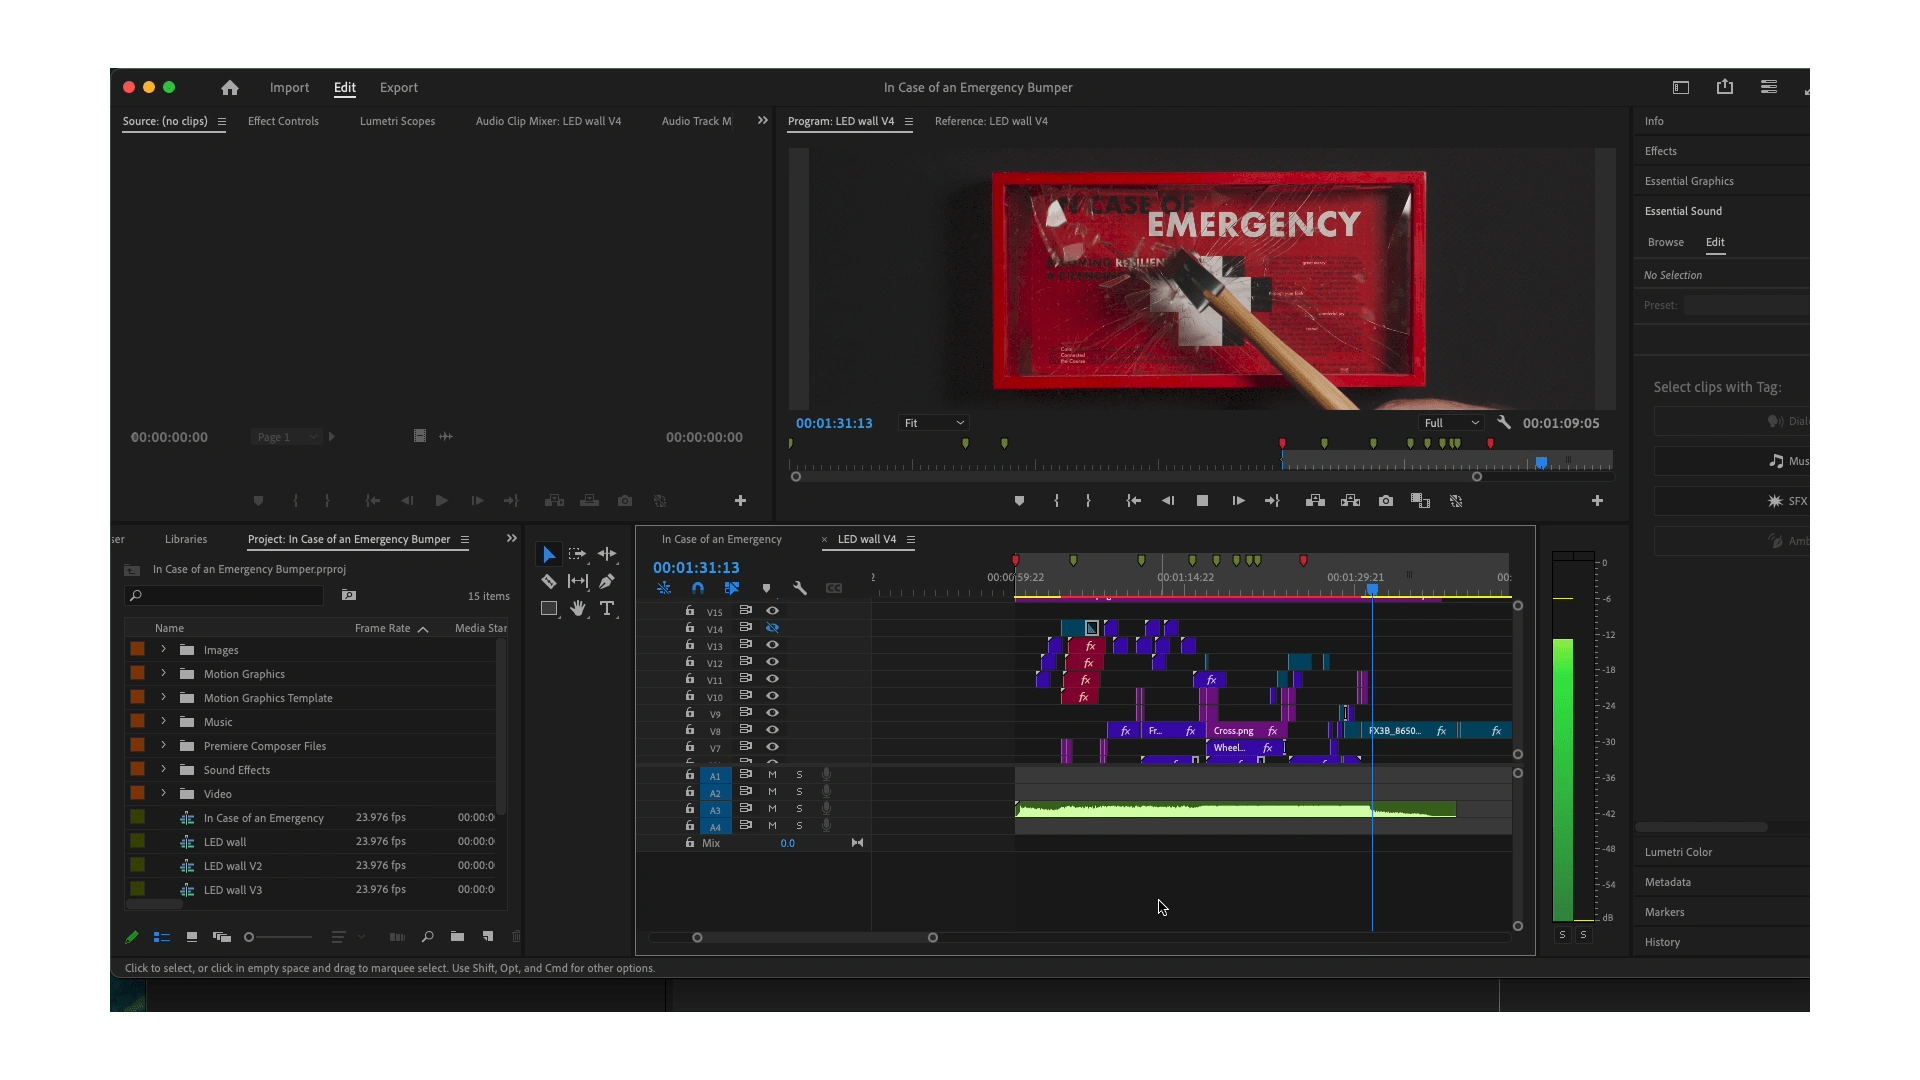Open the Lumetri Color panel
This screenshot has width=1920, height=1080.
[x=1678, y=852]
